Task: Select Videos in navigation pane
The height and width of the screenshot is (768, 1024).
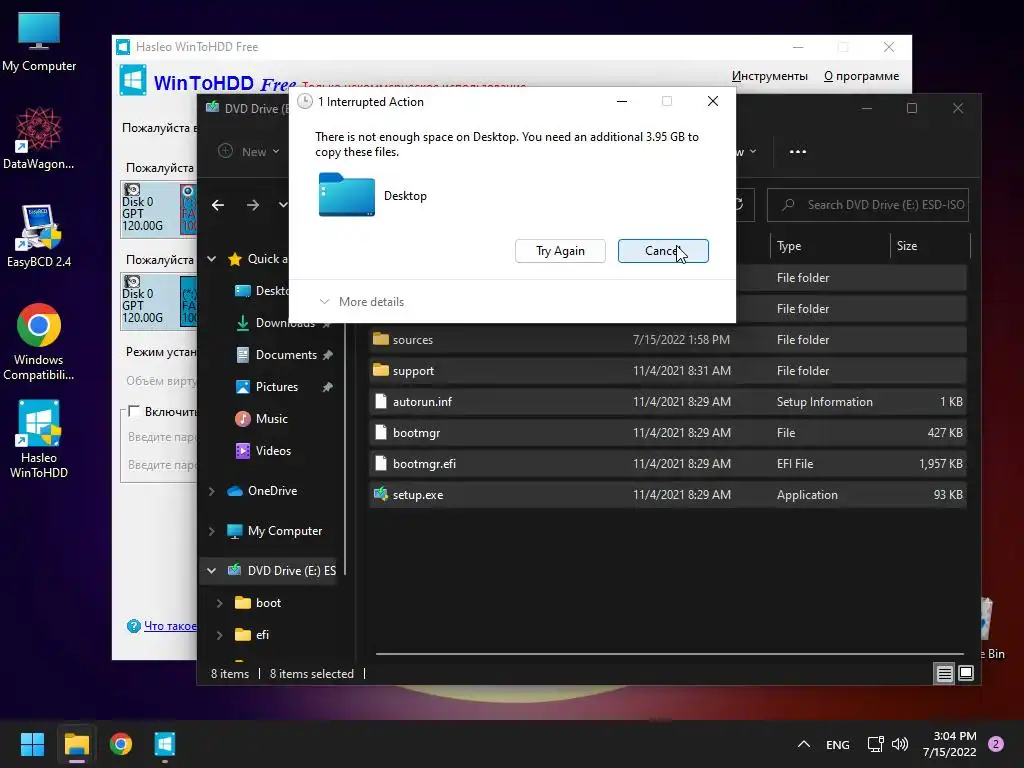Action: [x=263, y=451]
